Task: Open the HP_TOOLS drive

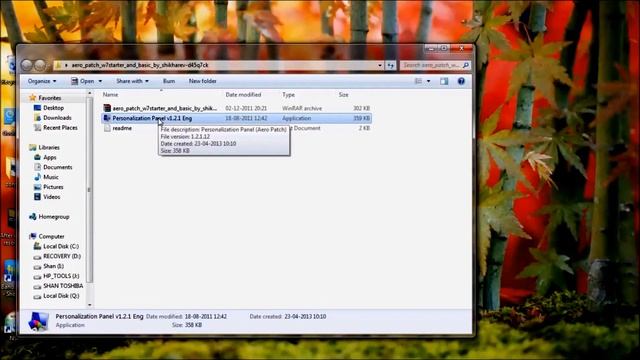Action: [x=61, y=276]
